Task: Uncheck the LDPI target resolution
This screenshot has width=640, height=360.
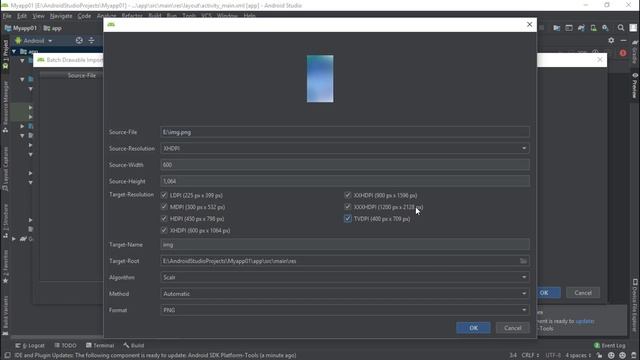Action: click(x=164, y=195)
